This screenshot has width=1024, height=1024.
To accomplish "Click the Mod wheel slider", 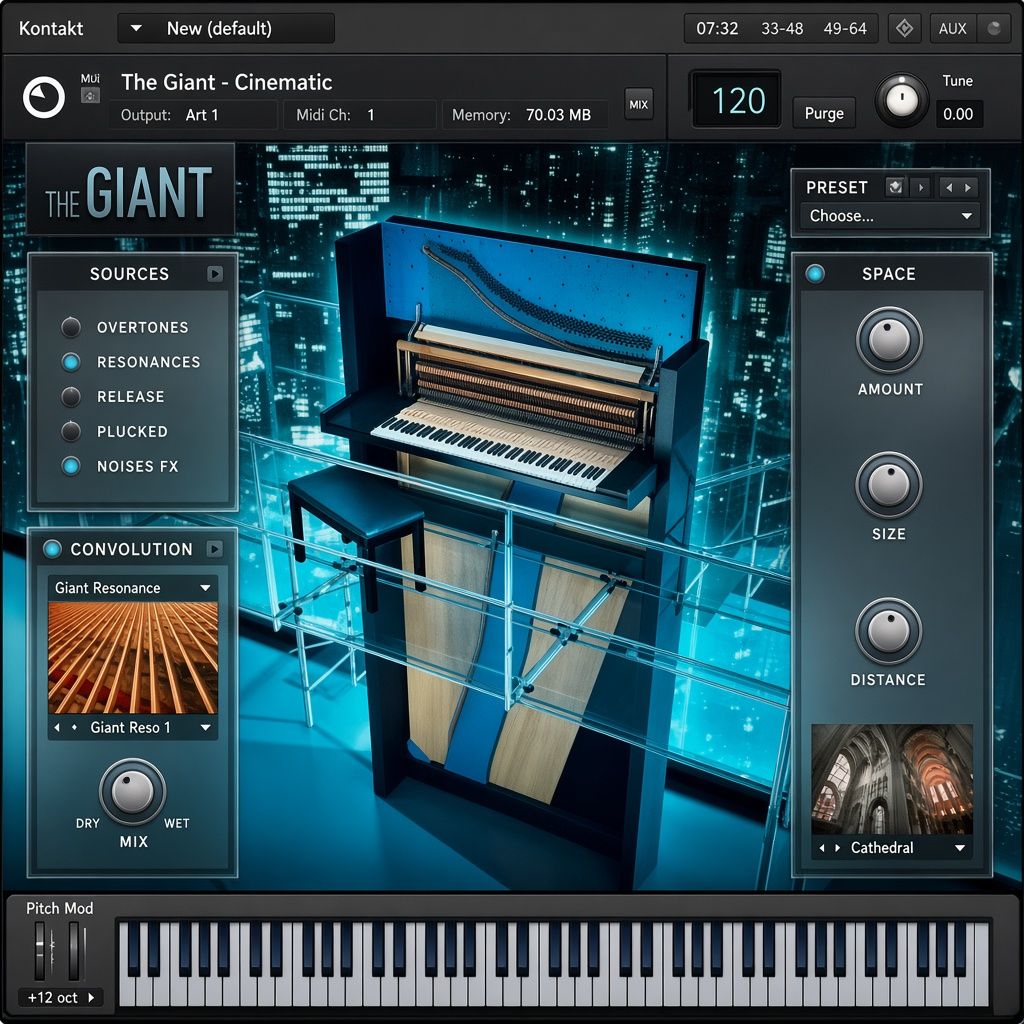I will click(x=73, y=951).
